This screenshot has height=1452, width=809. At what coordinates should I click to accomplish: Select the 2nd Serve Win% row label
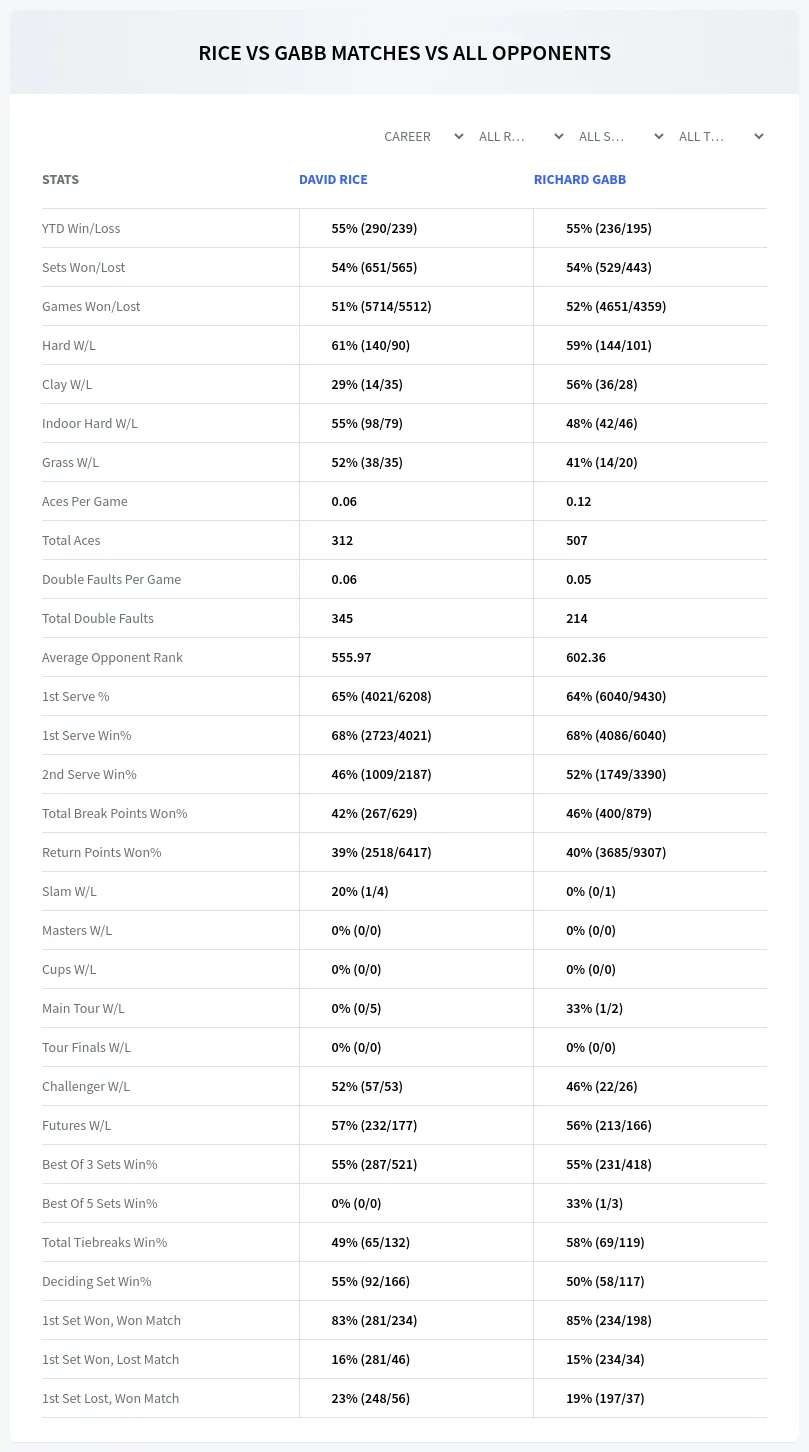tap(89, 774)
